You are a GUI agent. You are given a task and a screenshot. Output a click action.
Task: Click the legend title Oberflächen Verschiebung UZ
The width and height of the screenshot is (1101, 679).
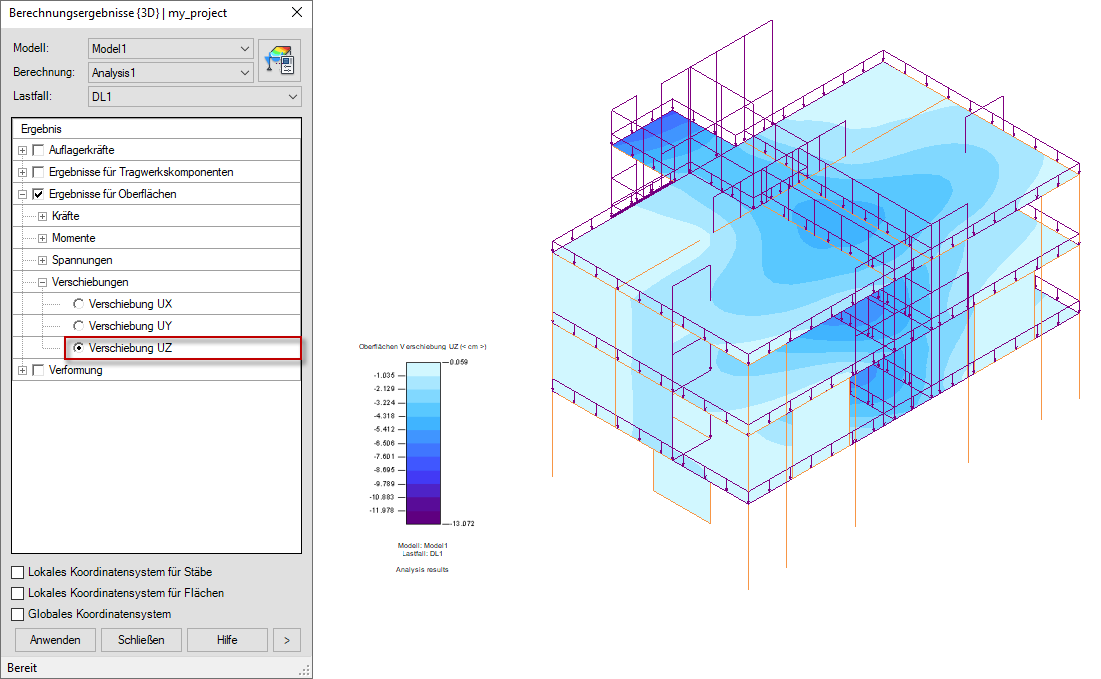coord(423,347)
